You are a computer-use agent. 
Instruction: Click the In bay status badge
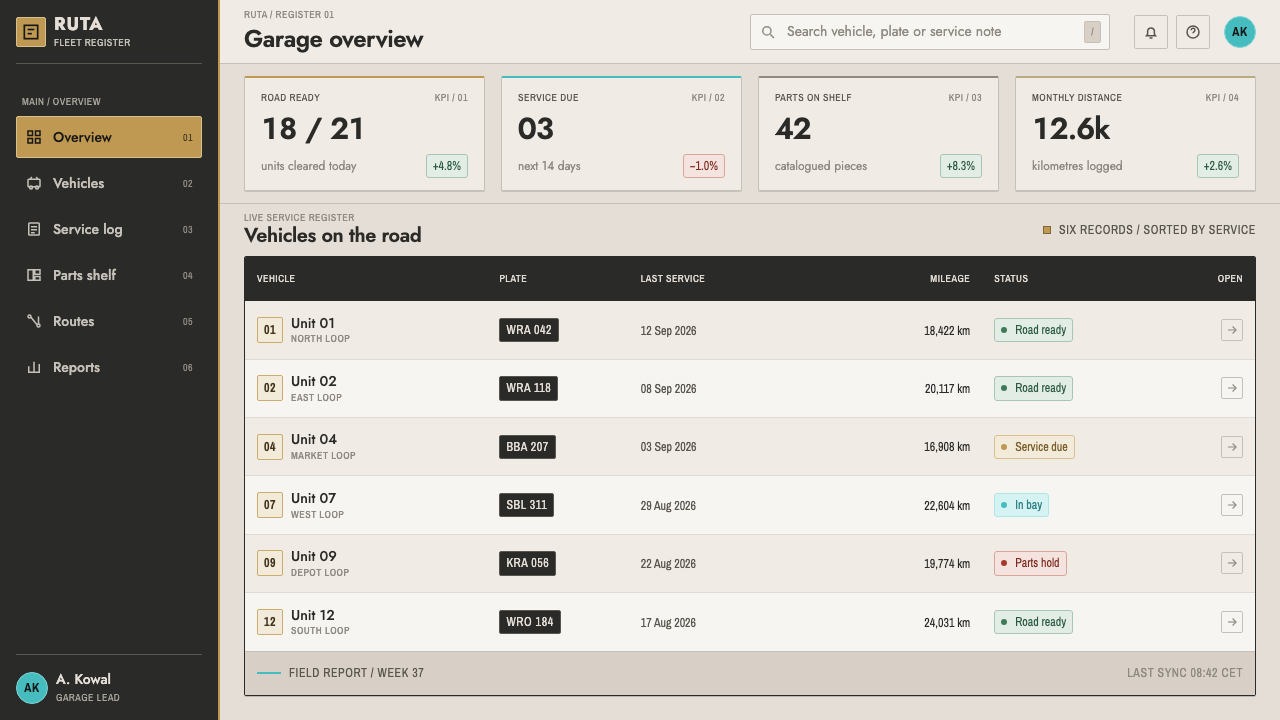tap(1021, 505)
